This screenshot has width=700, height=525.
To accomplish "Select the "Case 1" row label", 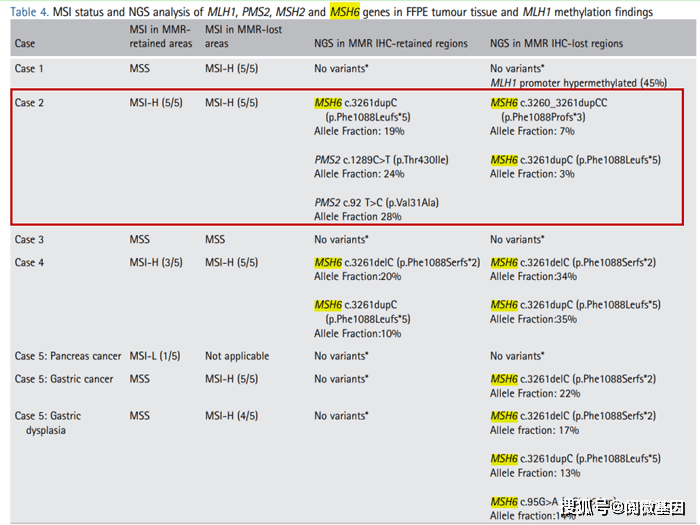I will (x=30, y=68).
